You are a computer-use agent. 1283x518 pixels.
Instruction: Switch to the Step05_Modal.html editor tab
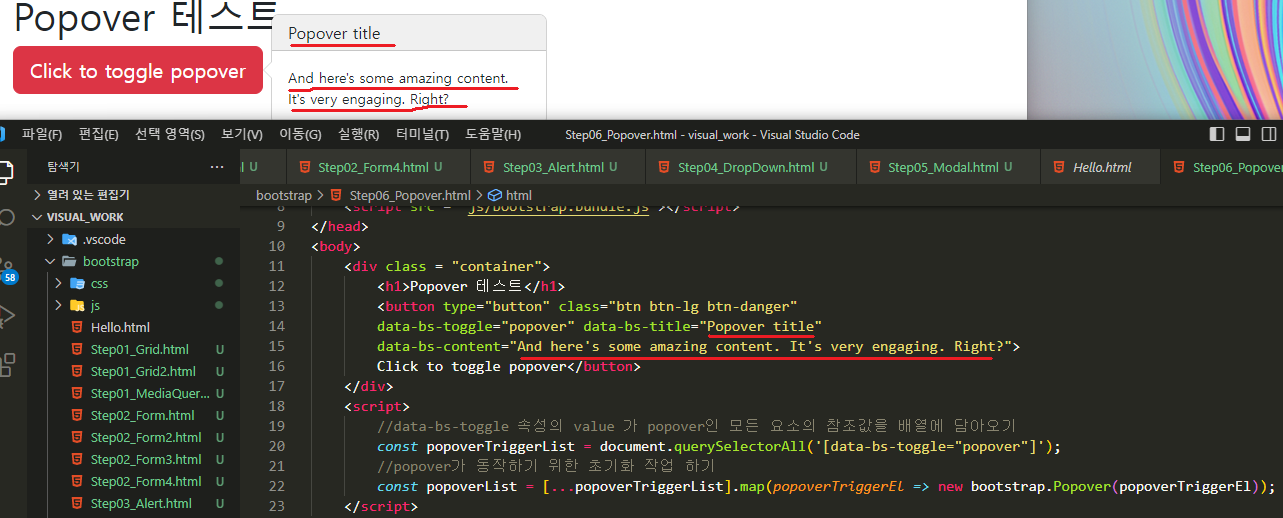point(948,167)
